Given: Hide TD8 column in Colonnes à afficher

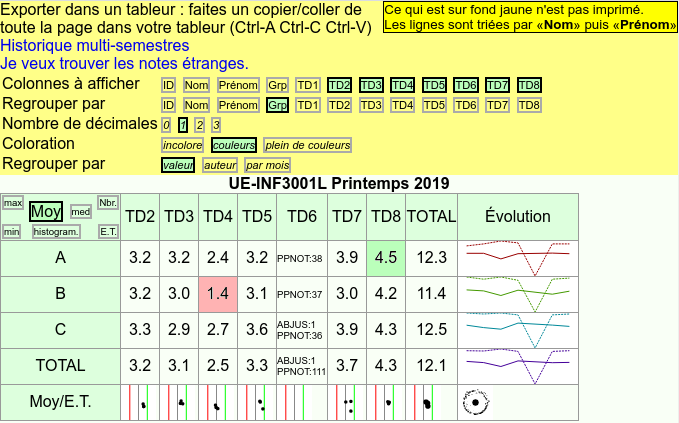Looking at the screenshot, I should [x=529, y=85].
